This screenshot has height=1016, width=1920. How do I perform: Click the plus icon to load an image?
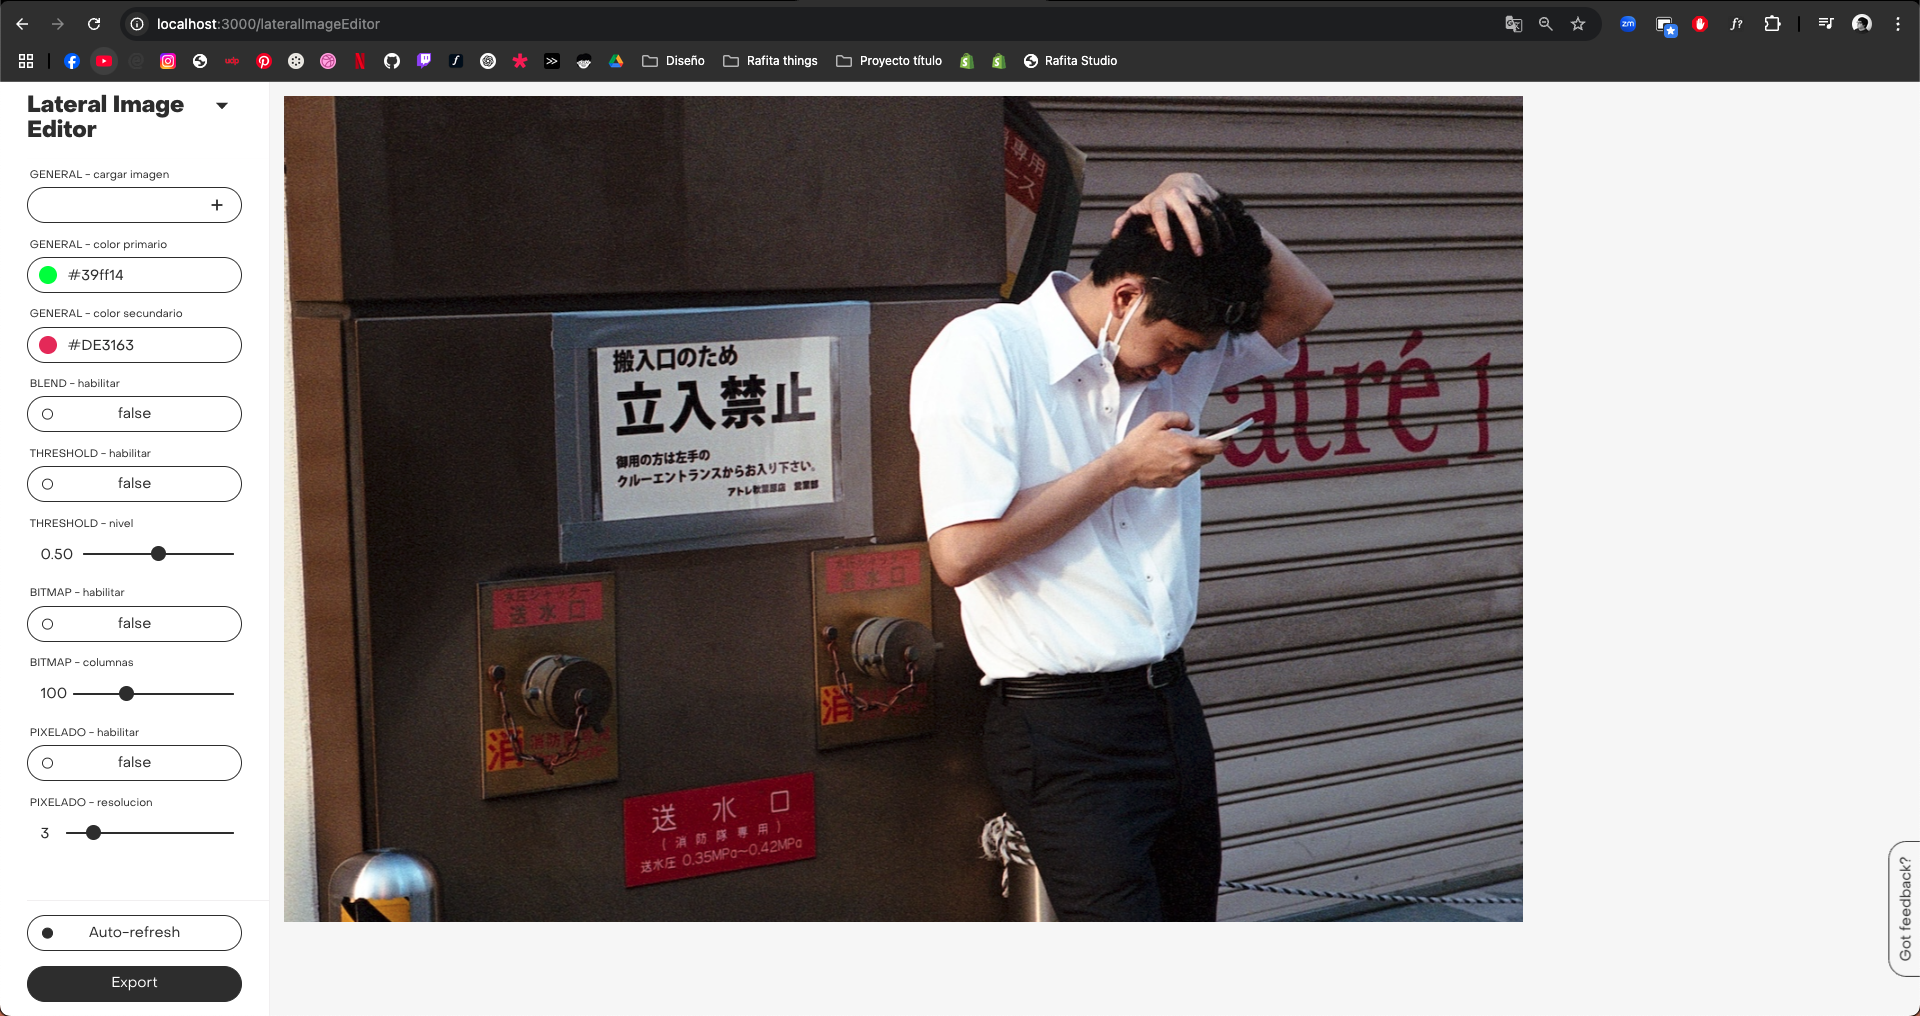[216, 205]
